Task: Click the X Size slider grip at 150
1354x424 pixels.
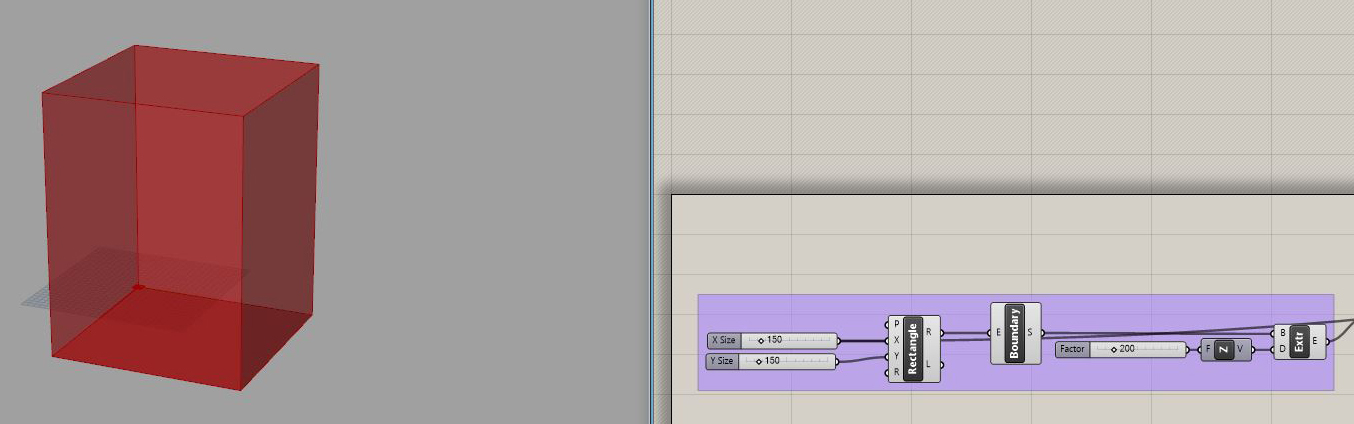Action: tap(761, 340)
